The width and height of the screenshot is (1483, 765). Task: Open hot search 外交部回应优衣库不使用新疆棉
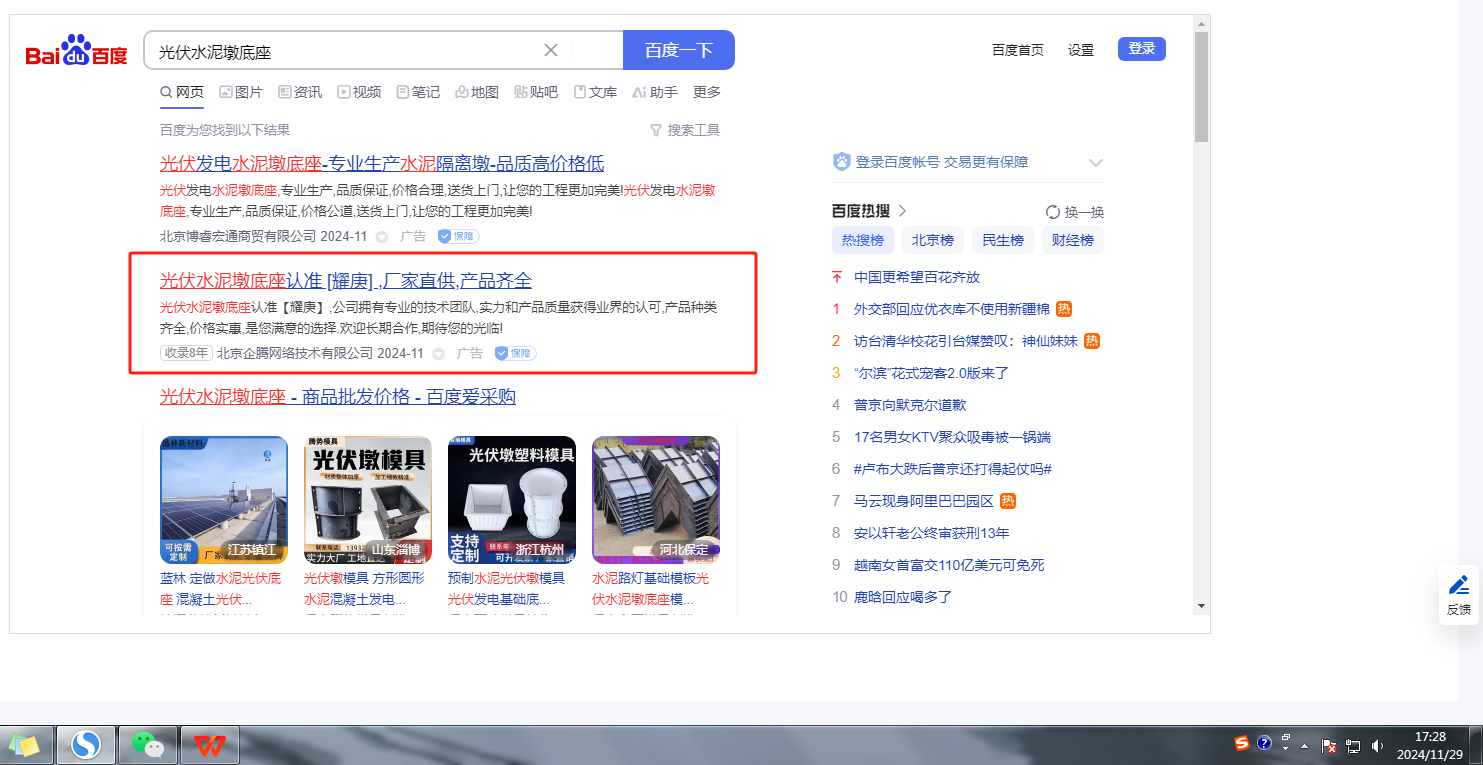[x=952, y=309]
